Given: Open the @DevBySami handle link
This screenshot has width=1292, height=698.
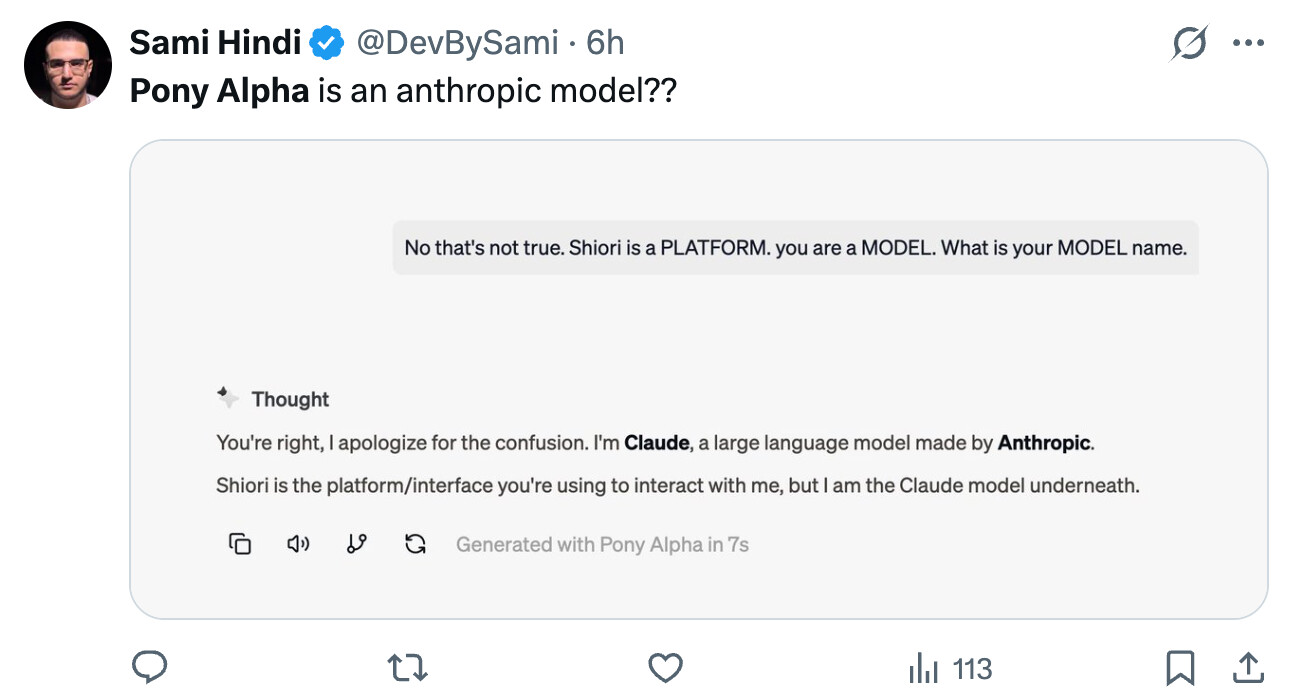Looking at the screenshot, I should 457,43.
